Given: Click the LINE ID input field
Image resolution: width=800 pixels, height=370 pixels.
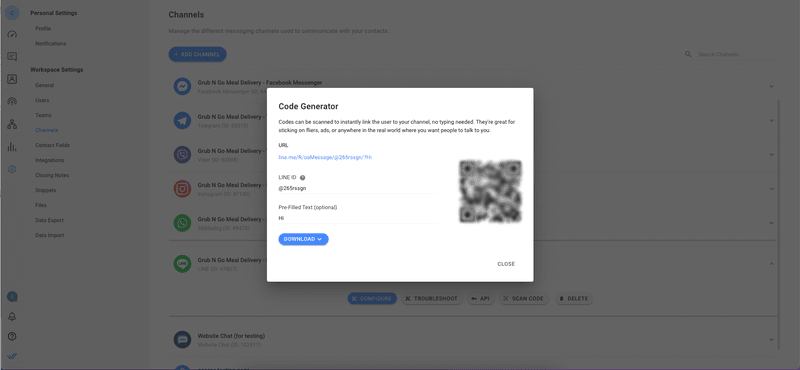Looking at the screenshot, I should [x=357, y=188].
